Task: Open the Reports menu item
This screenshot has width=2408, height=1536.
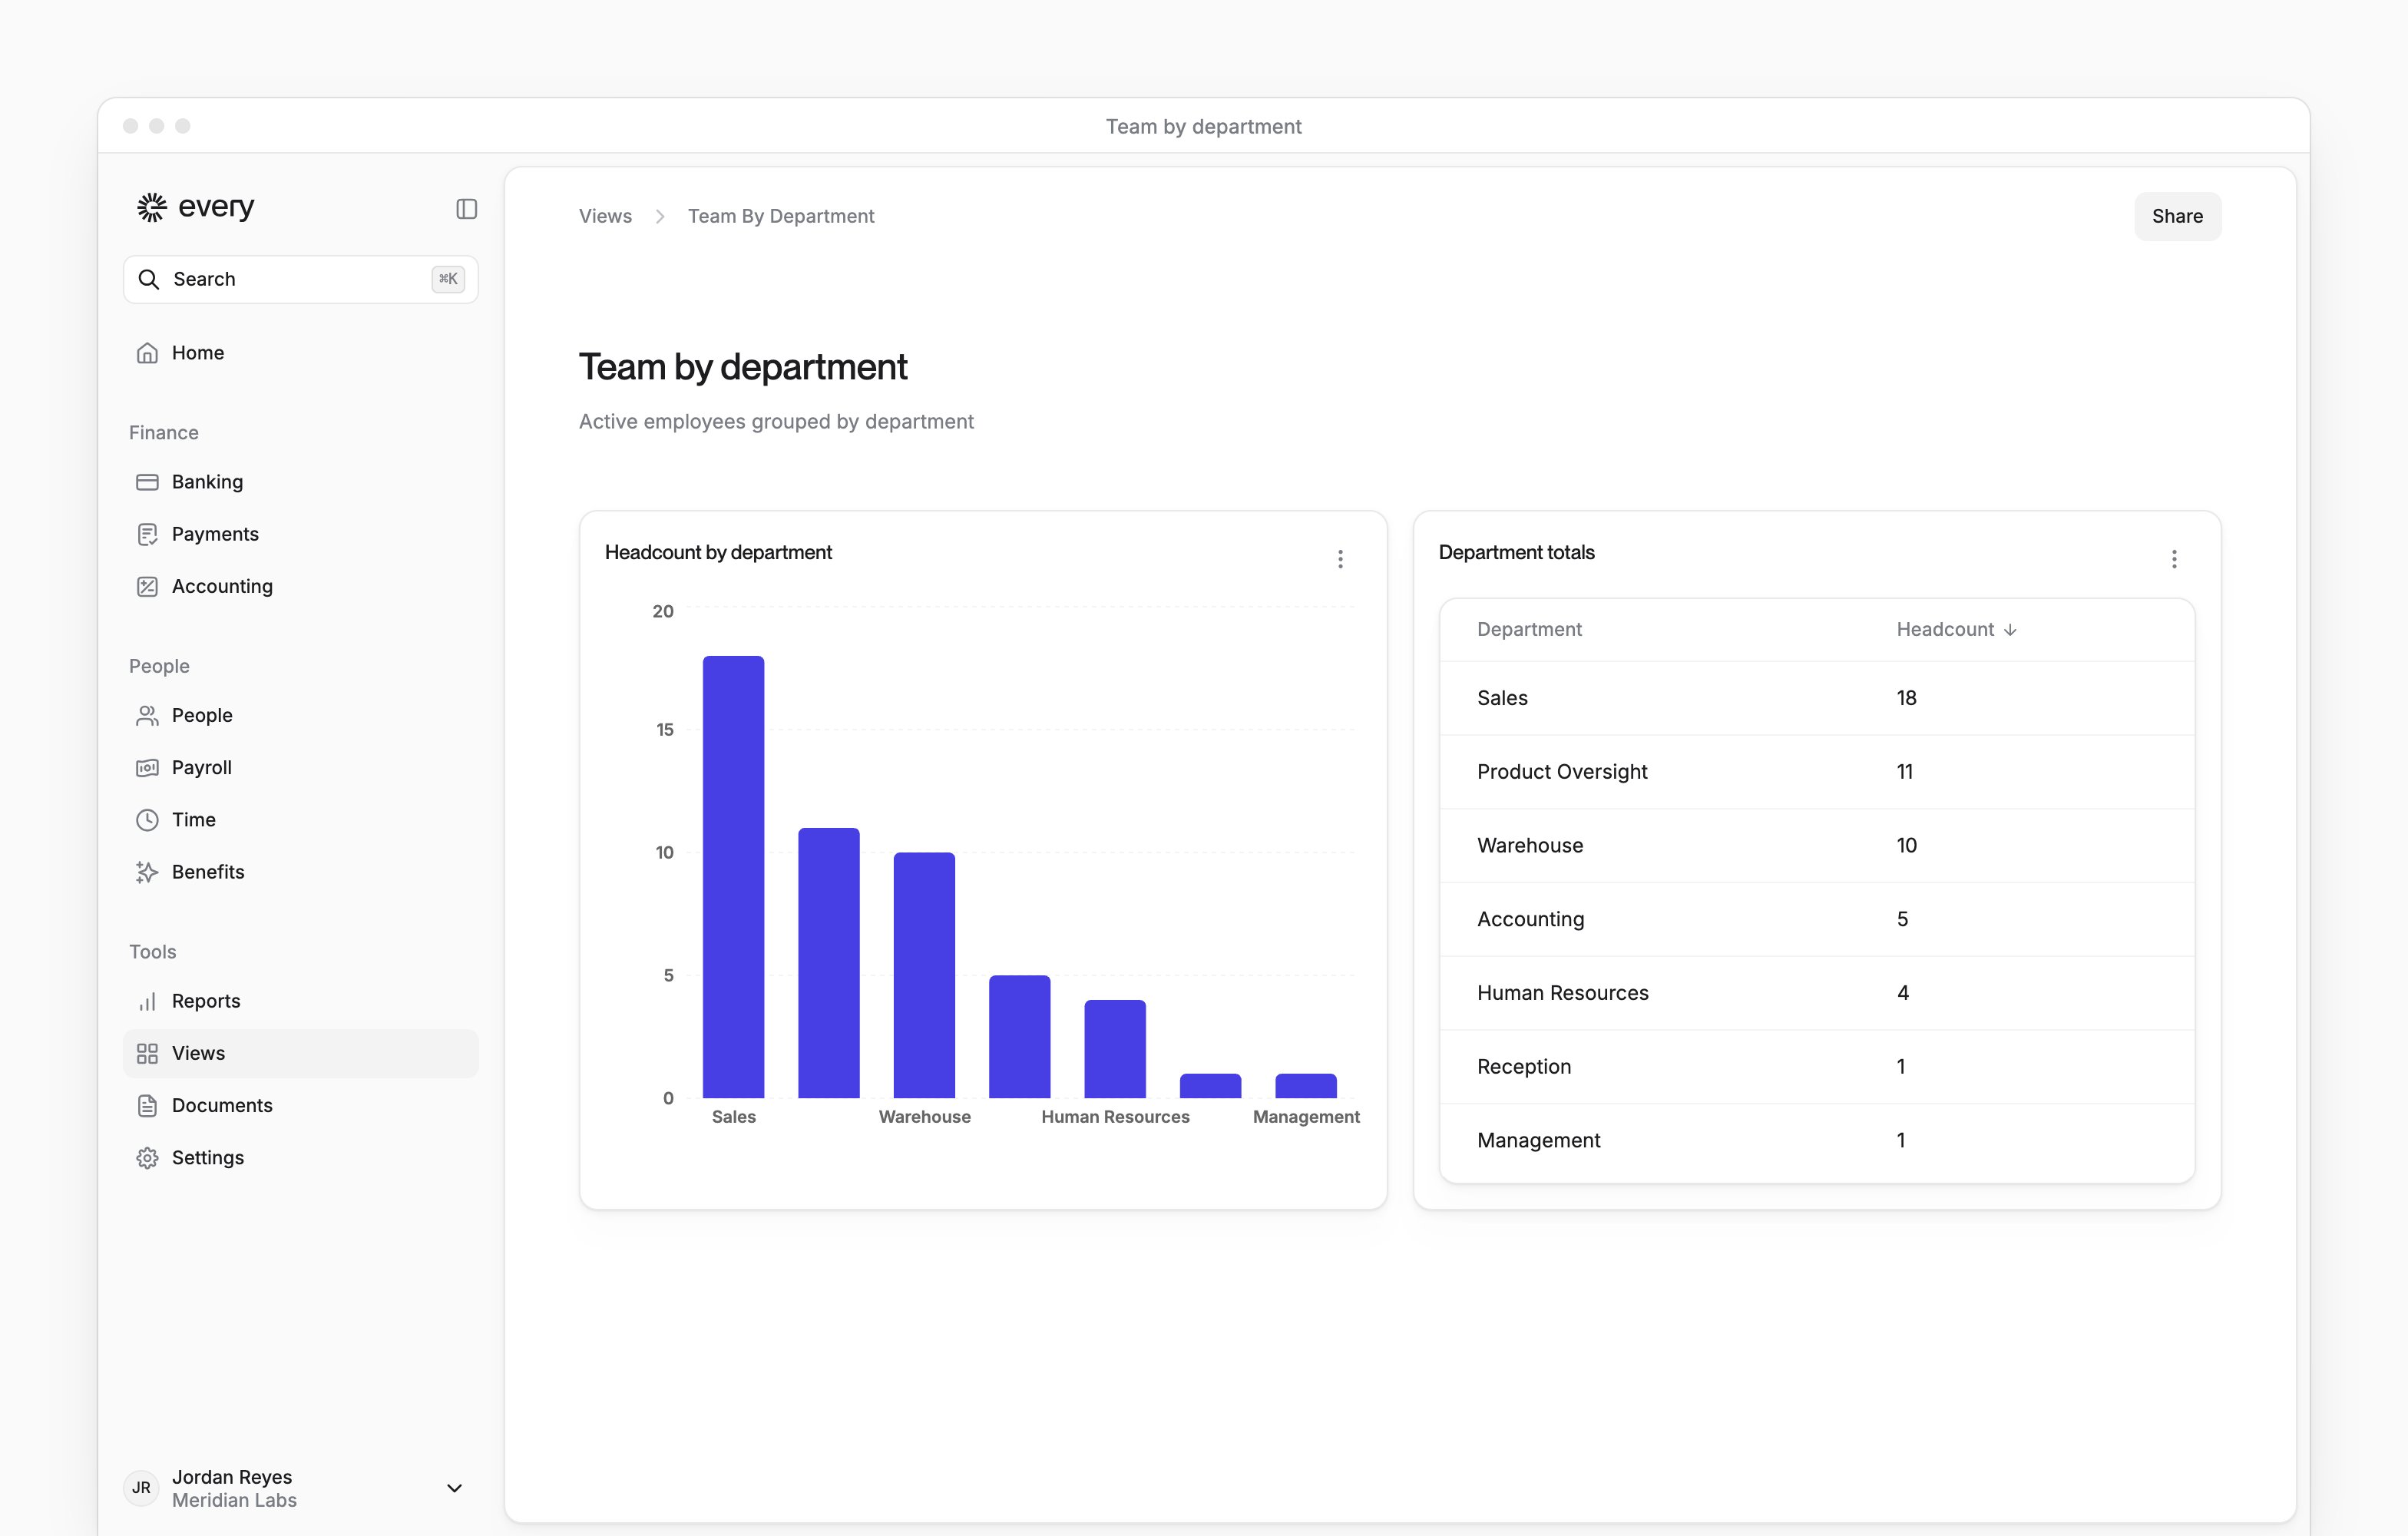Action: point(300,1001)
